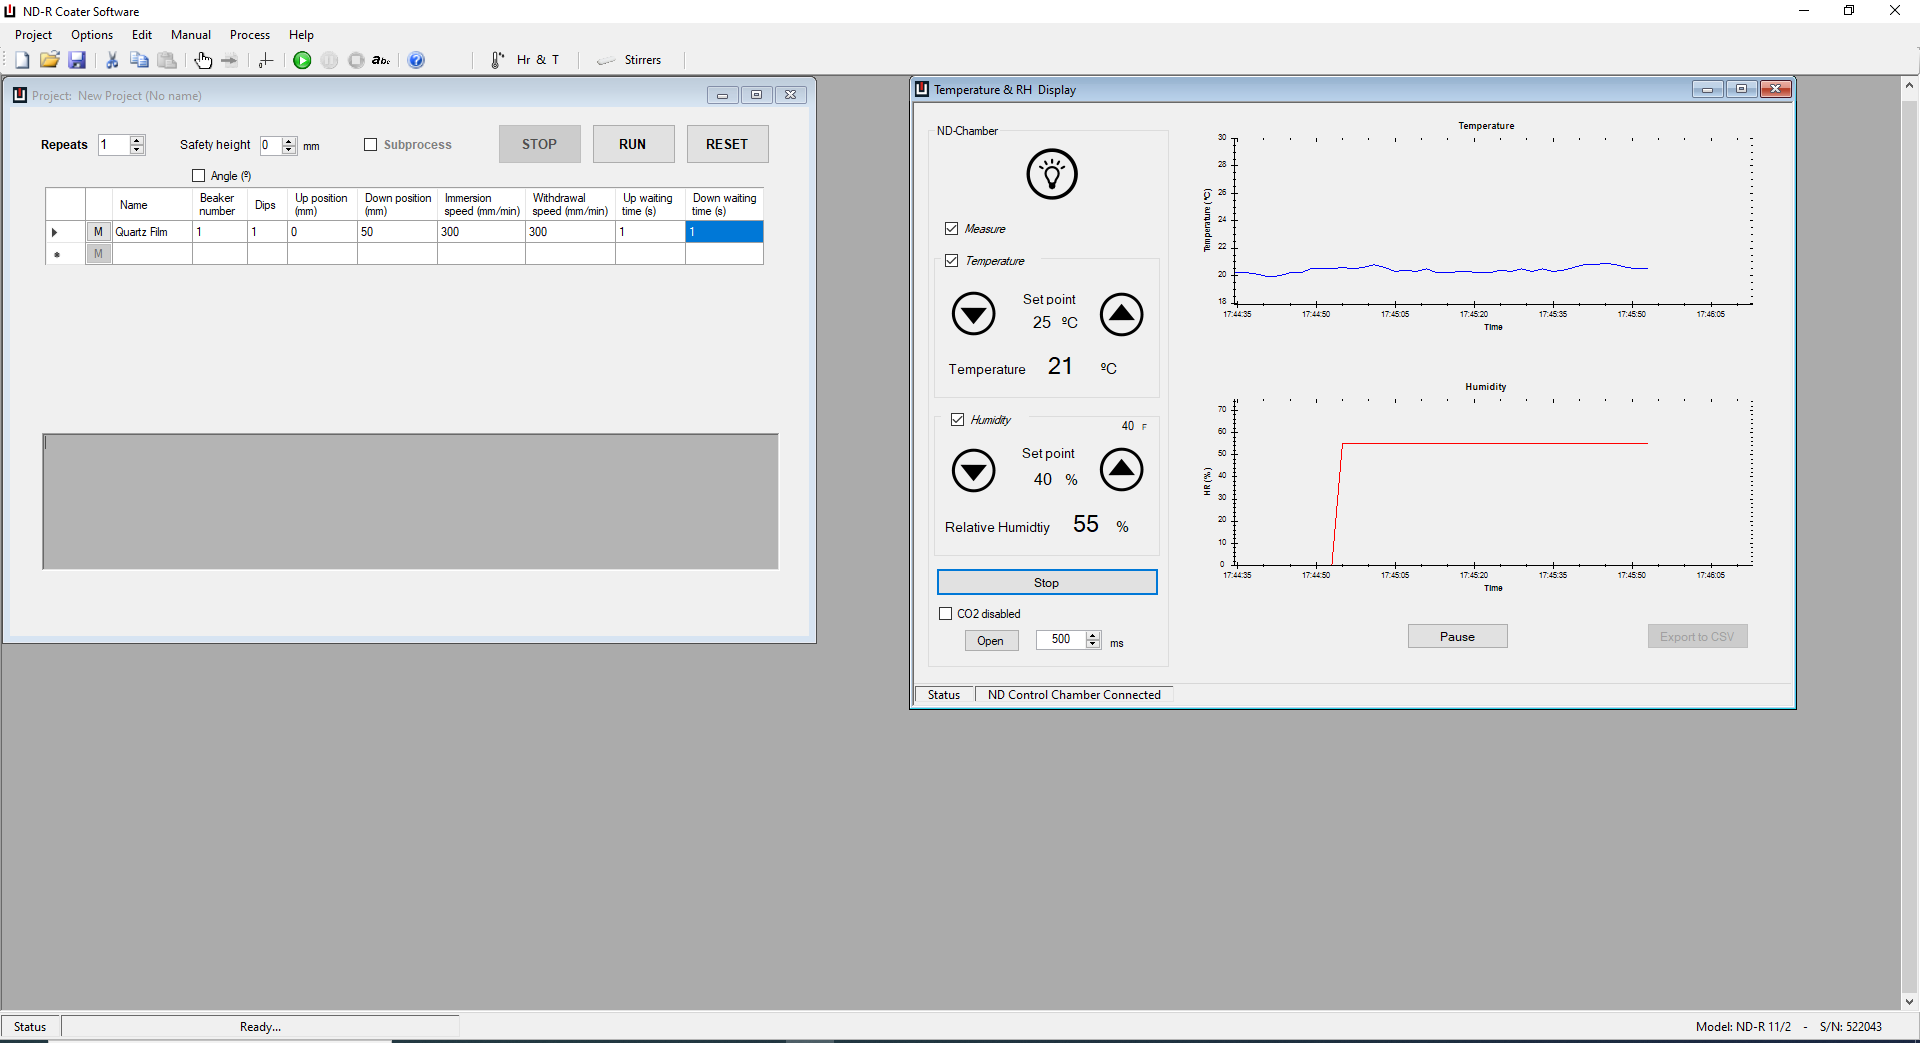This screenshot has height=1043, width=1920.
Task: Tick the CO2 disabled checkbox
Action: pos(946,614)
